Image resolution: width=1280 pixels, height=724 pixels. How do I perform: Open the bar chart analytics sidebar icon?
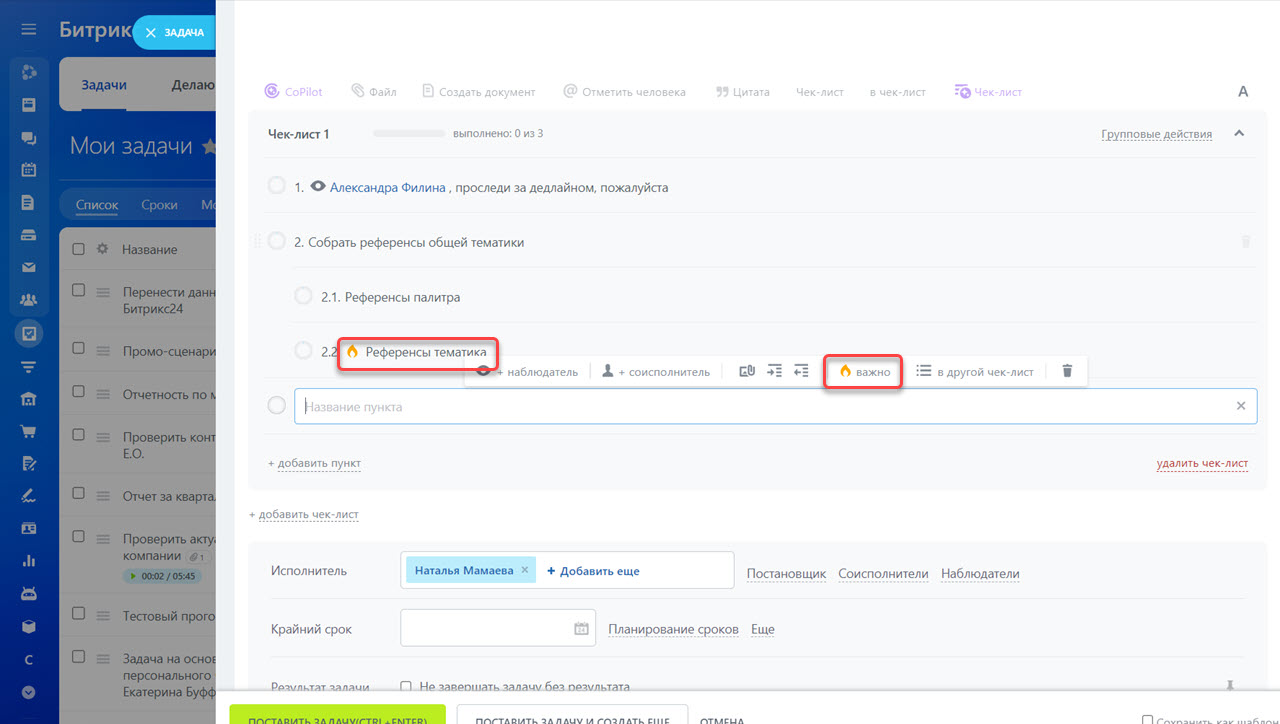pos(29,561)
